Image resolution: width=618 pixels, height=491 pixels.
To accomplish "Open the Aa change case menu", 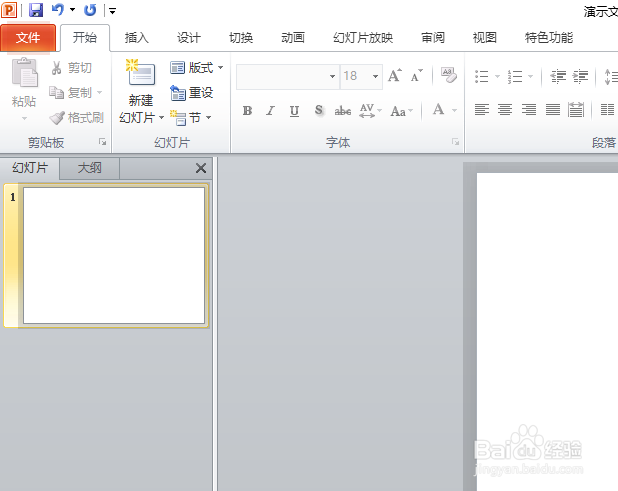I will click(402, 112).
